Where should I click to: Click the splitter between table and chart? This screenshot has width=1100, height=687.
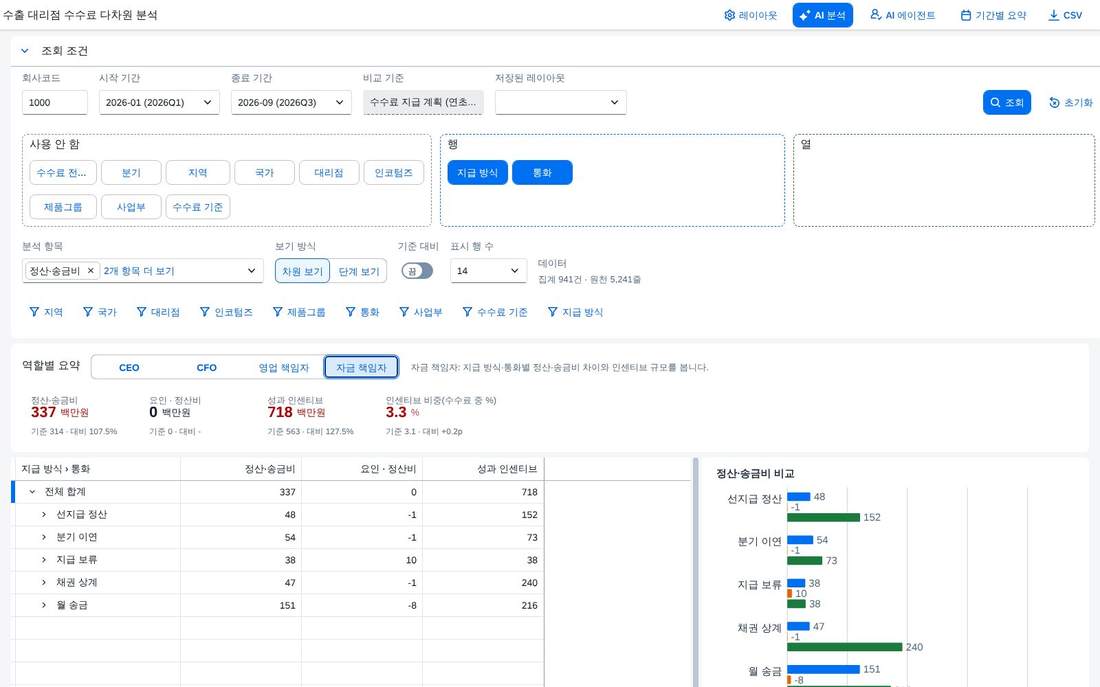point(695,573)
